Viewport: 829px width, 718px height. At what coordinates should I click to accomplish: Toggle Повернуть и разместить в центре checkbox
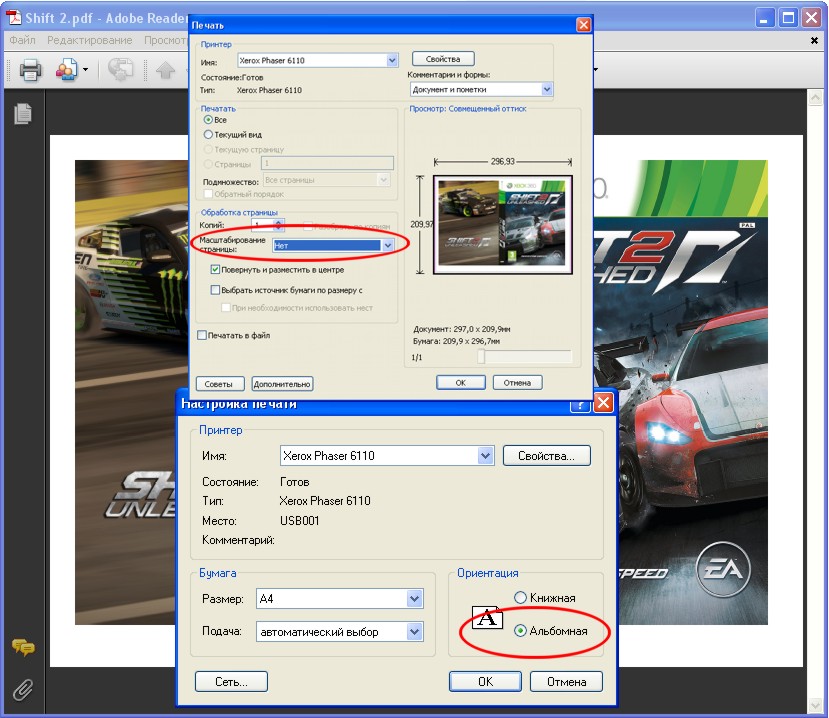(215, 270)
